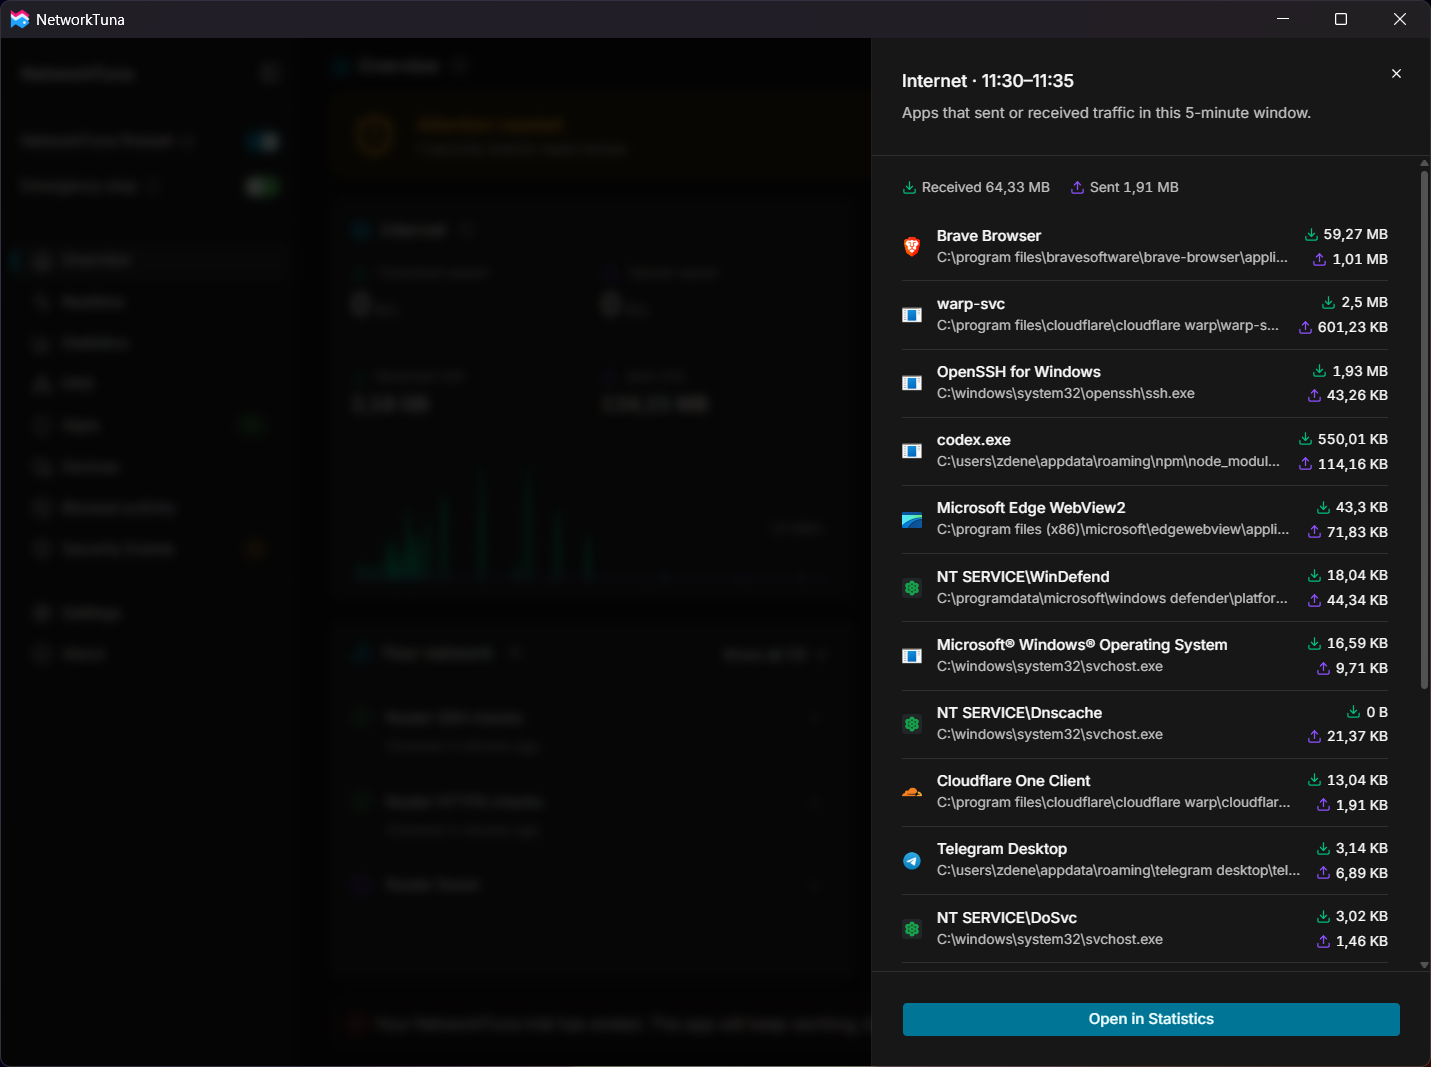The height and width of the screenshot is (1067, 1431).
Task: Select the NT SERVICE\Dnscache name
Action: click(x=1019, y=713)
